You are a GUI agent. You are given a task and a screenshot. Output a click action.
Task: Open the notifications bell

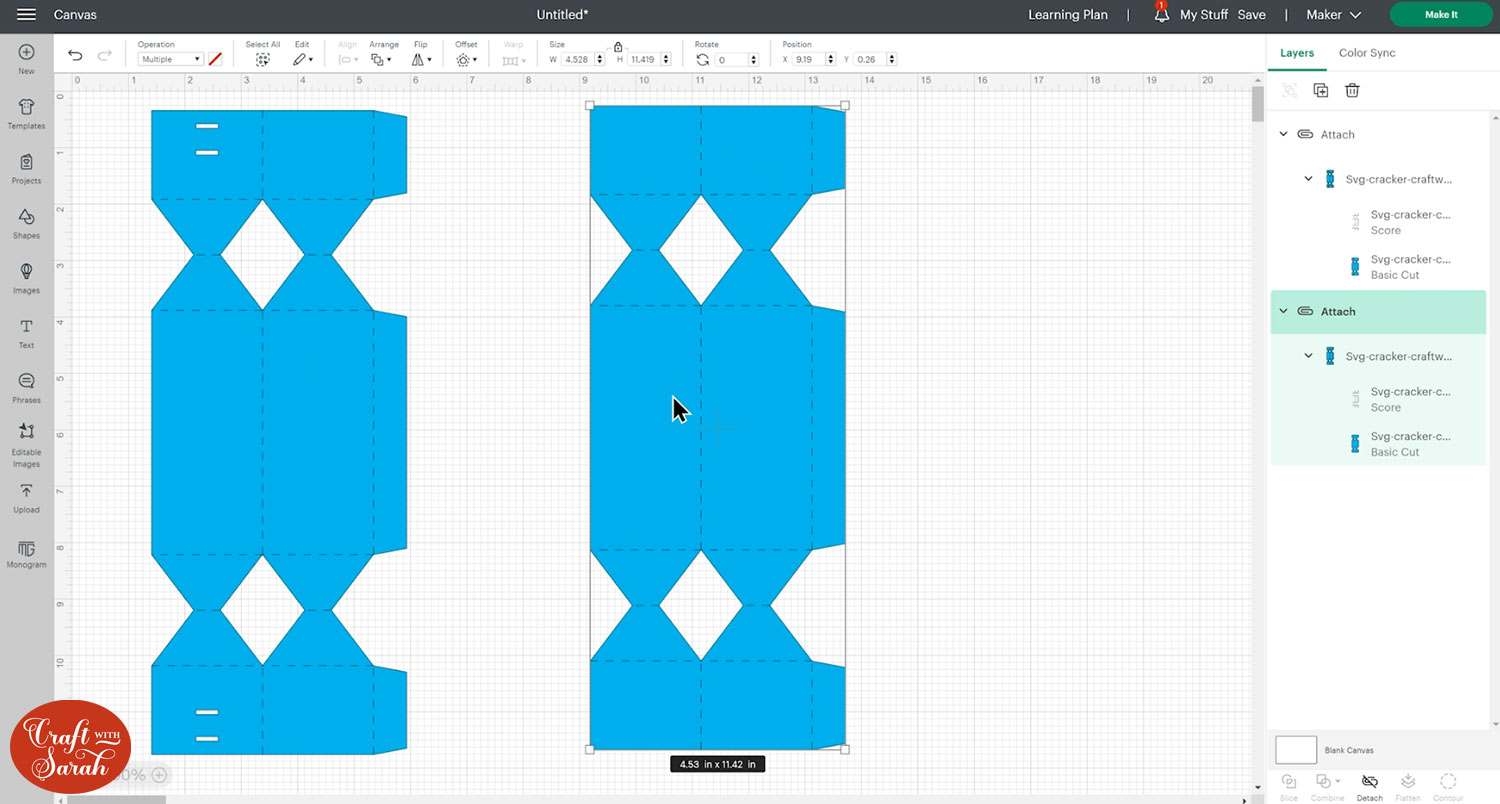[1161, 15]
